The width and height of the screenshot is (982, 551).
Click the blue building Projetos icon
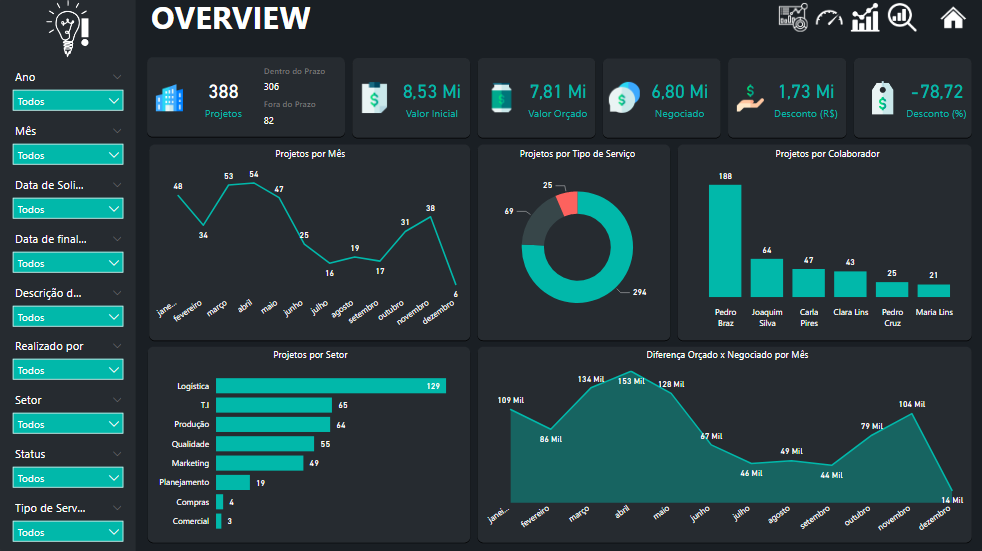(x=169, y=98)
